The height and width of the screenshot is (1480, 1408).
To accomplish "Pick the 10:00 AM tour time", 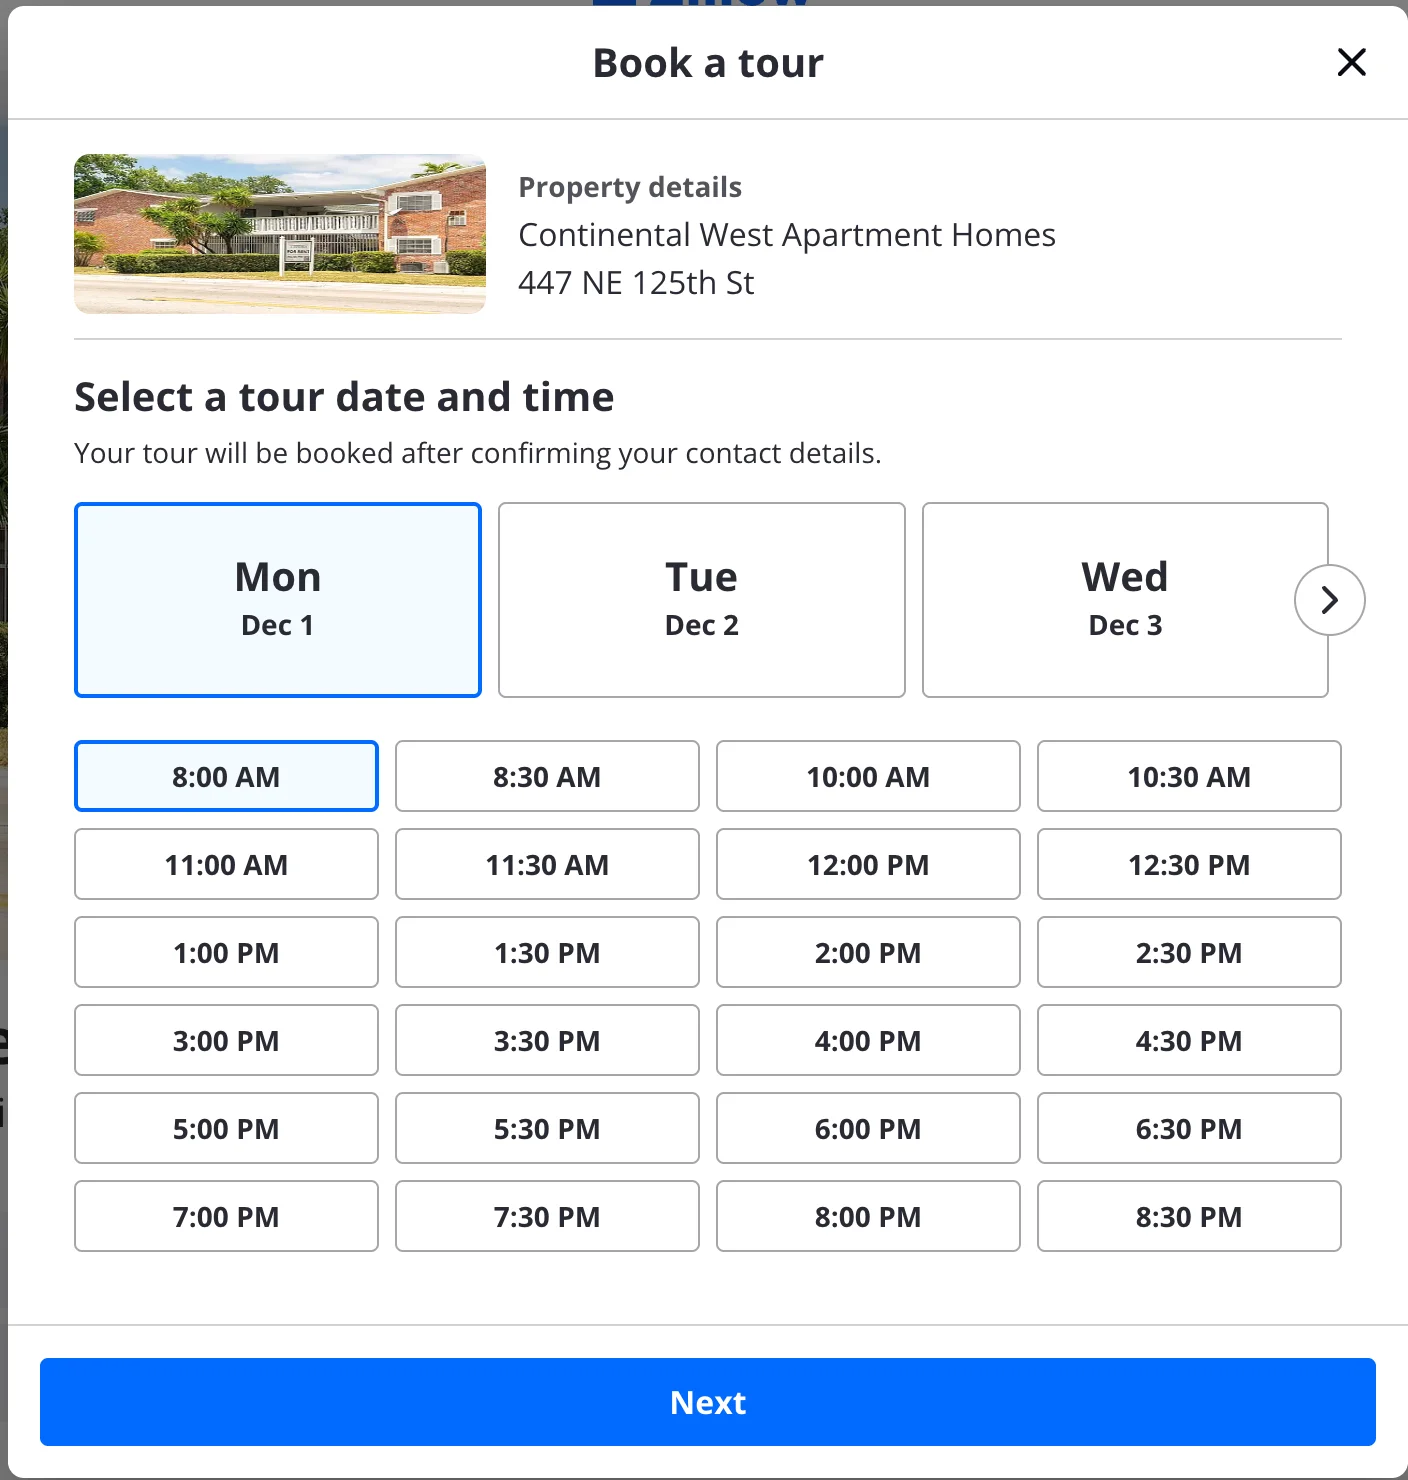I will click(868, 776).
